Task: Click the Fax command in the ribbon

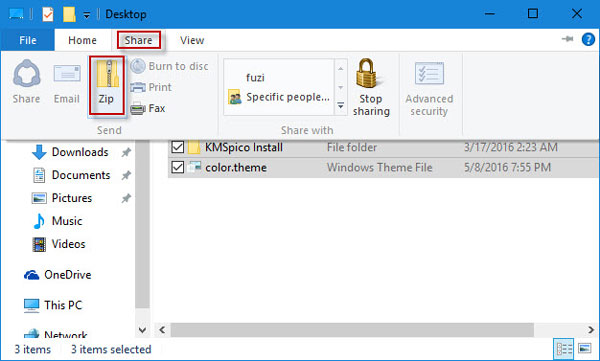Action: pyautogui.click(x=148, y=108)
